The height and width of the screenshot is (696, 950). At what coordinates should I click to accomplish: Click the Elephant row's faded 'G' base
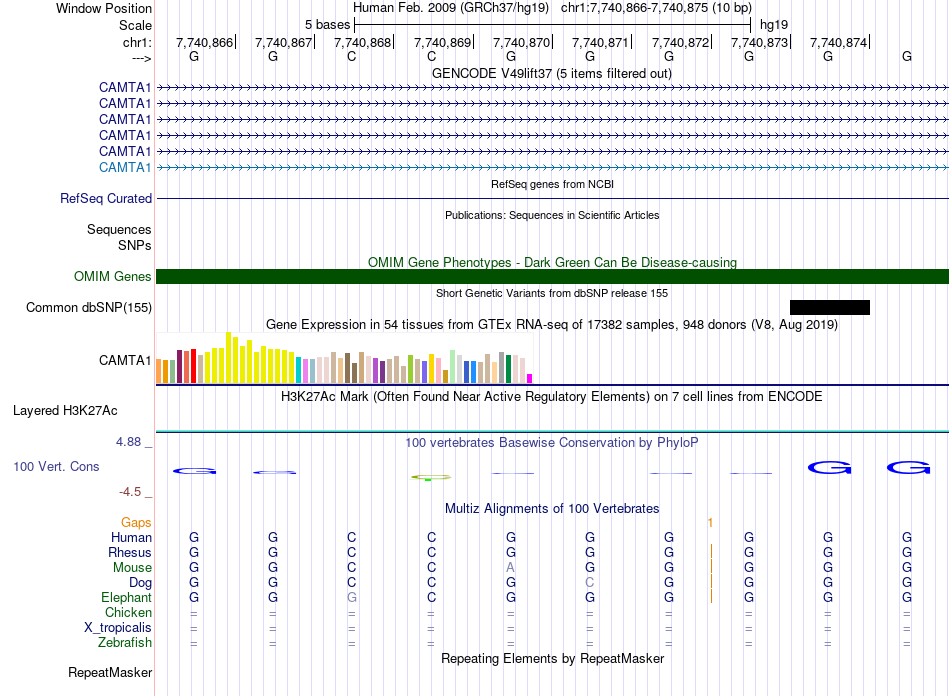pos(351,597)
